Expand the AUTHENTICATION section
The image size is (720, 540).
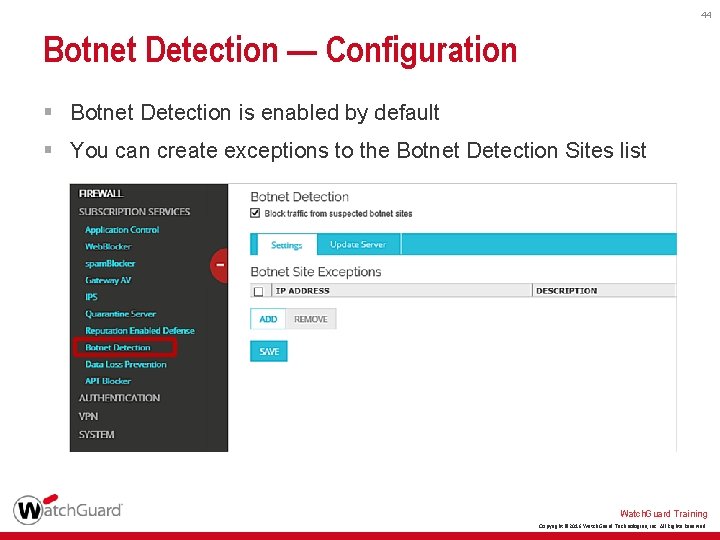(x=119, y=398)
